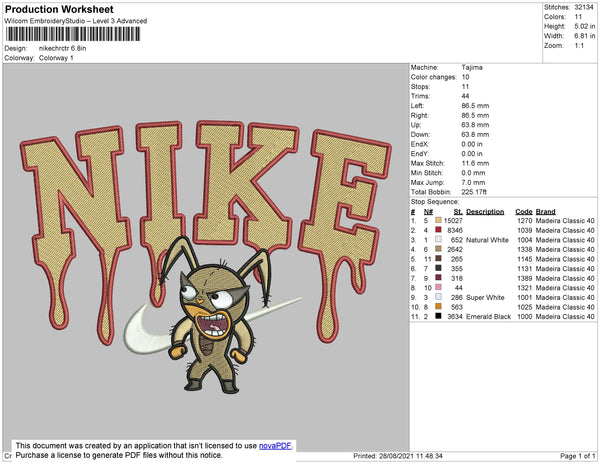
Task: Click the Stop Sequence label
Action: tap(435, 202)
